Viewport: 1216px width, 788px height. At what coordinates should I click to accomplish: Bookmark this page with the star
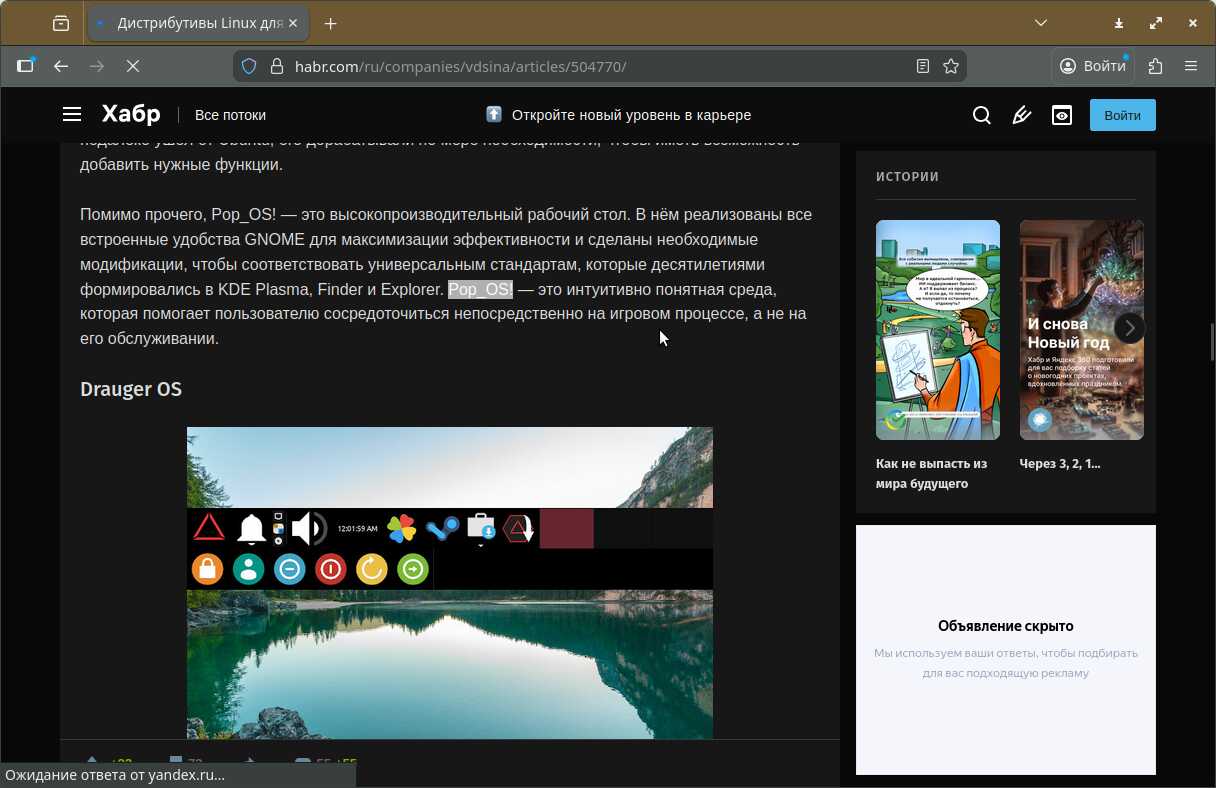click(x=951, y=66)
